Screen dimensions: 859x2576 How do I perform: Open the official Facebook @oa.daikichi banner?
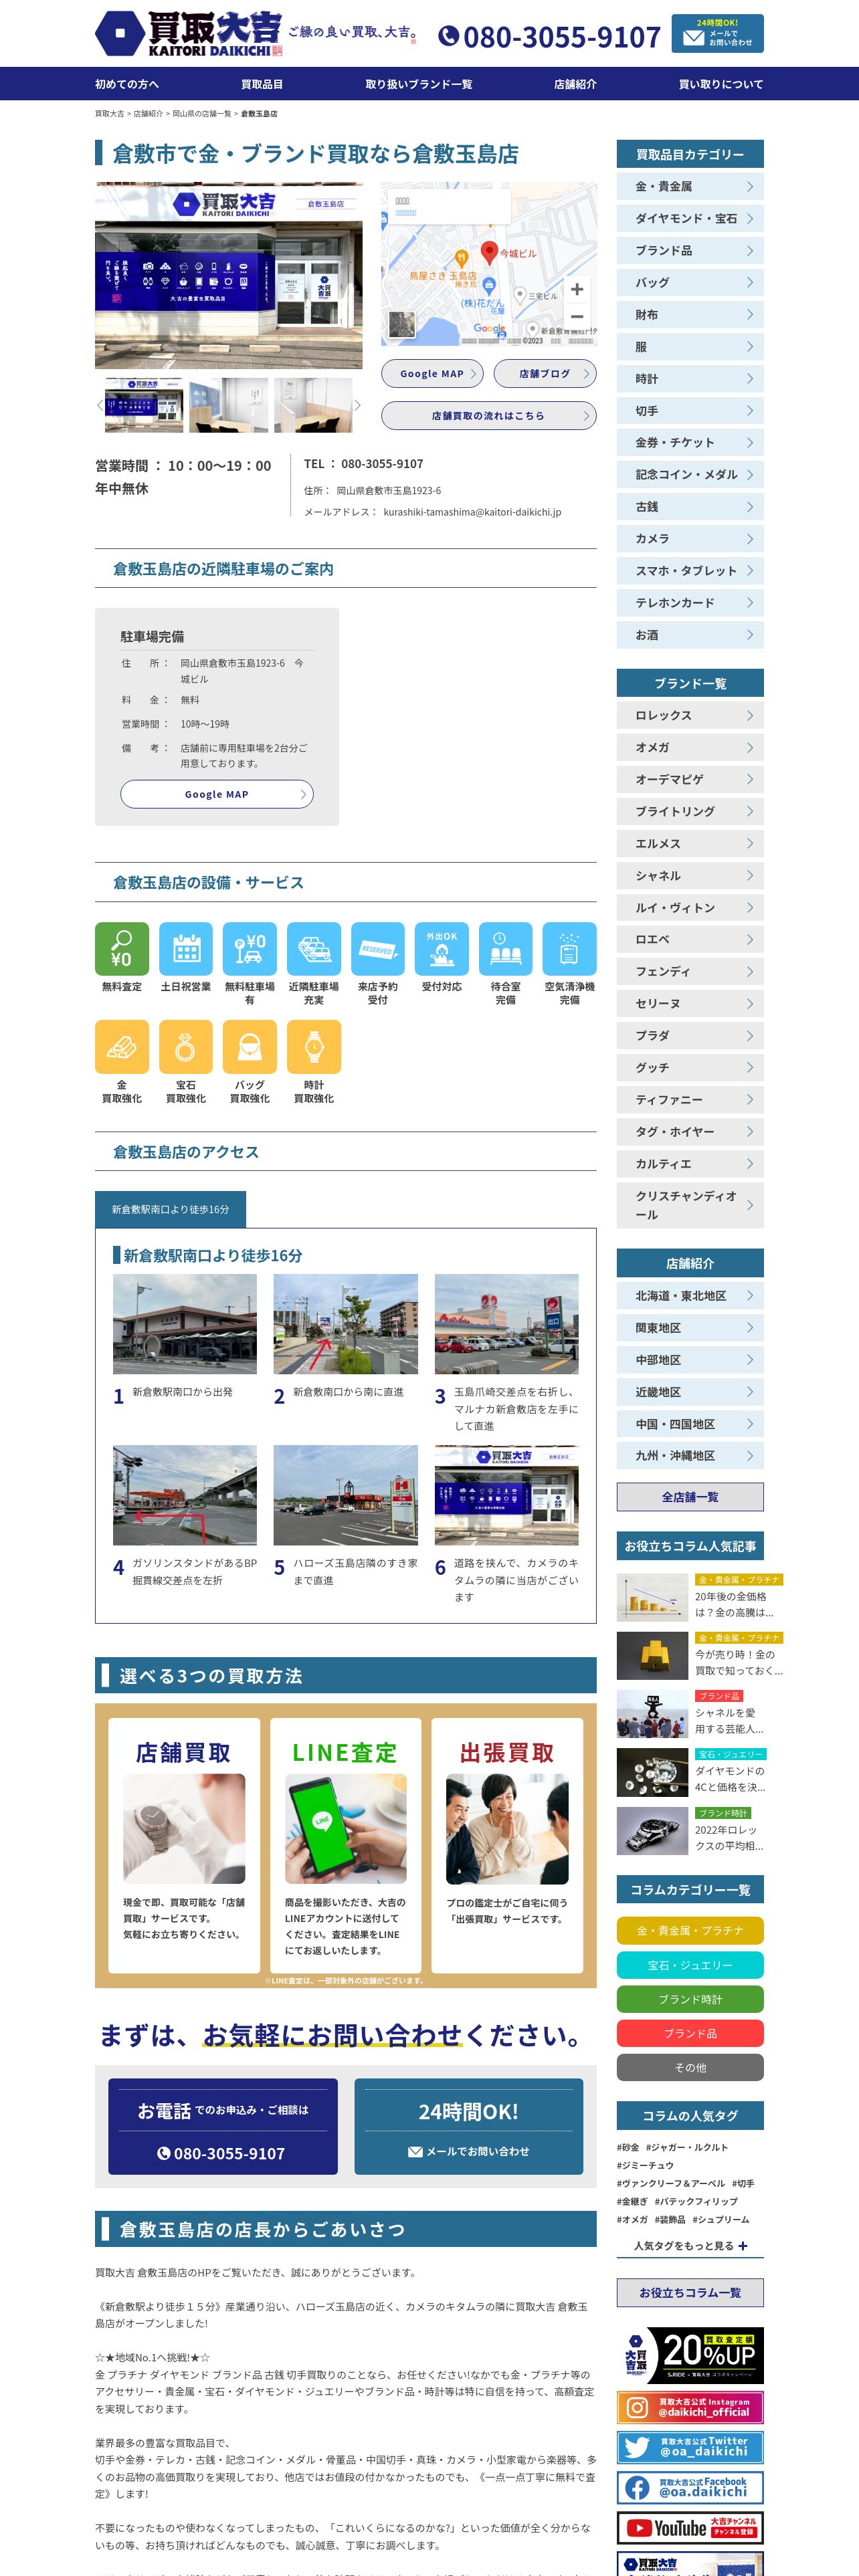(690, 2487)
